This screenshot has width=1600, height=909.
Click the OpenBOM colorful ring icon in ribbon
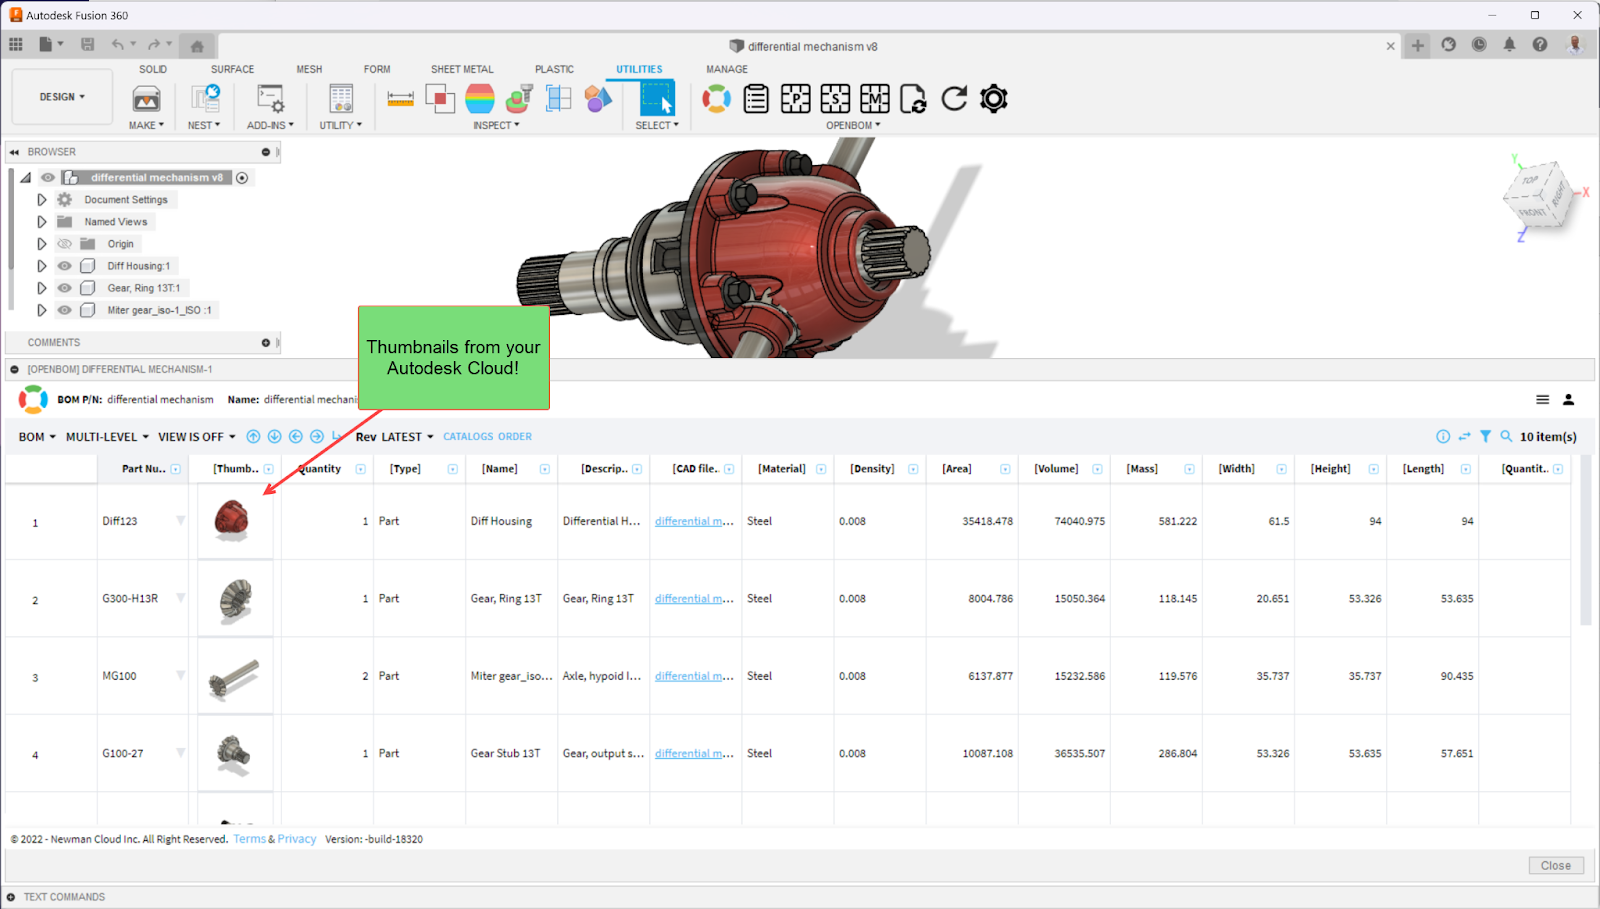click(x=716, y=98)
